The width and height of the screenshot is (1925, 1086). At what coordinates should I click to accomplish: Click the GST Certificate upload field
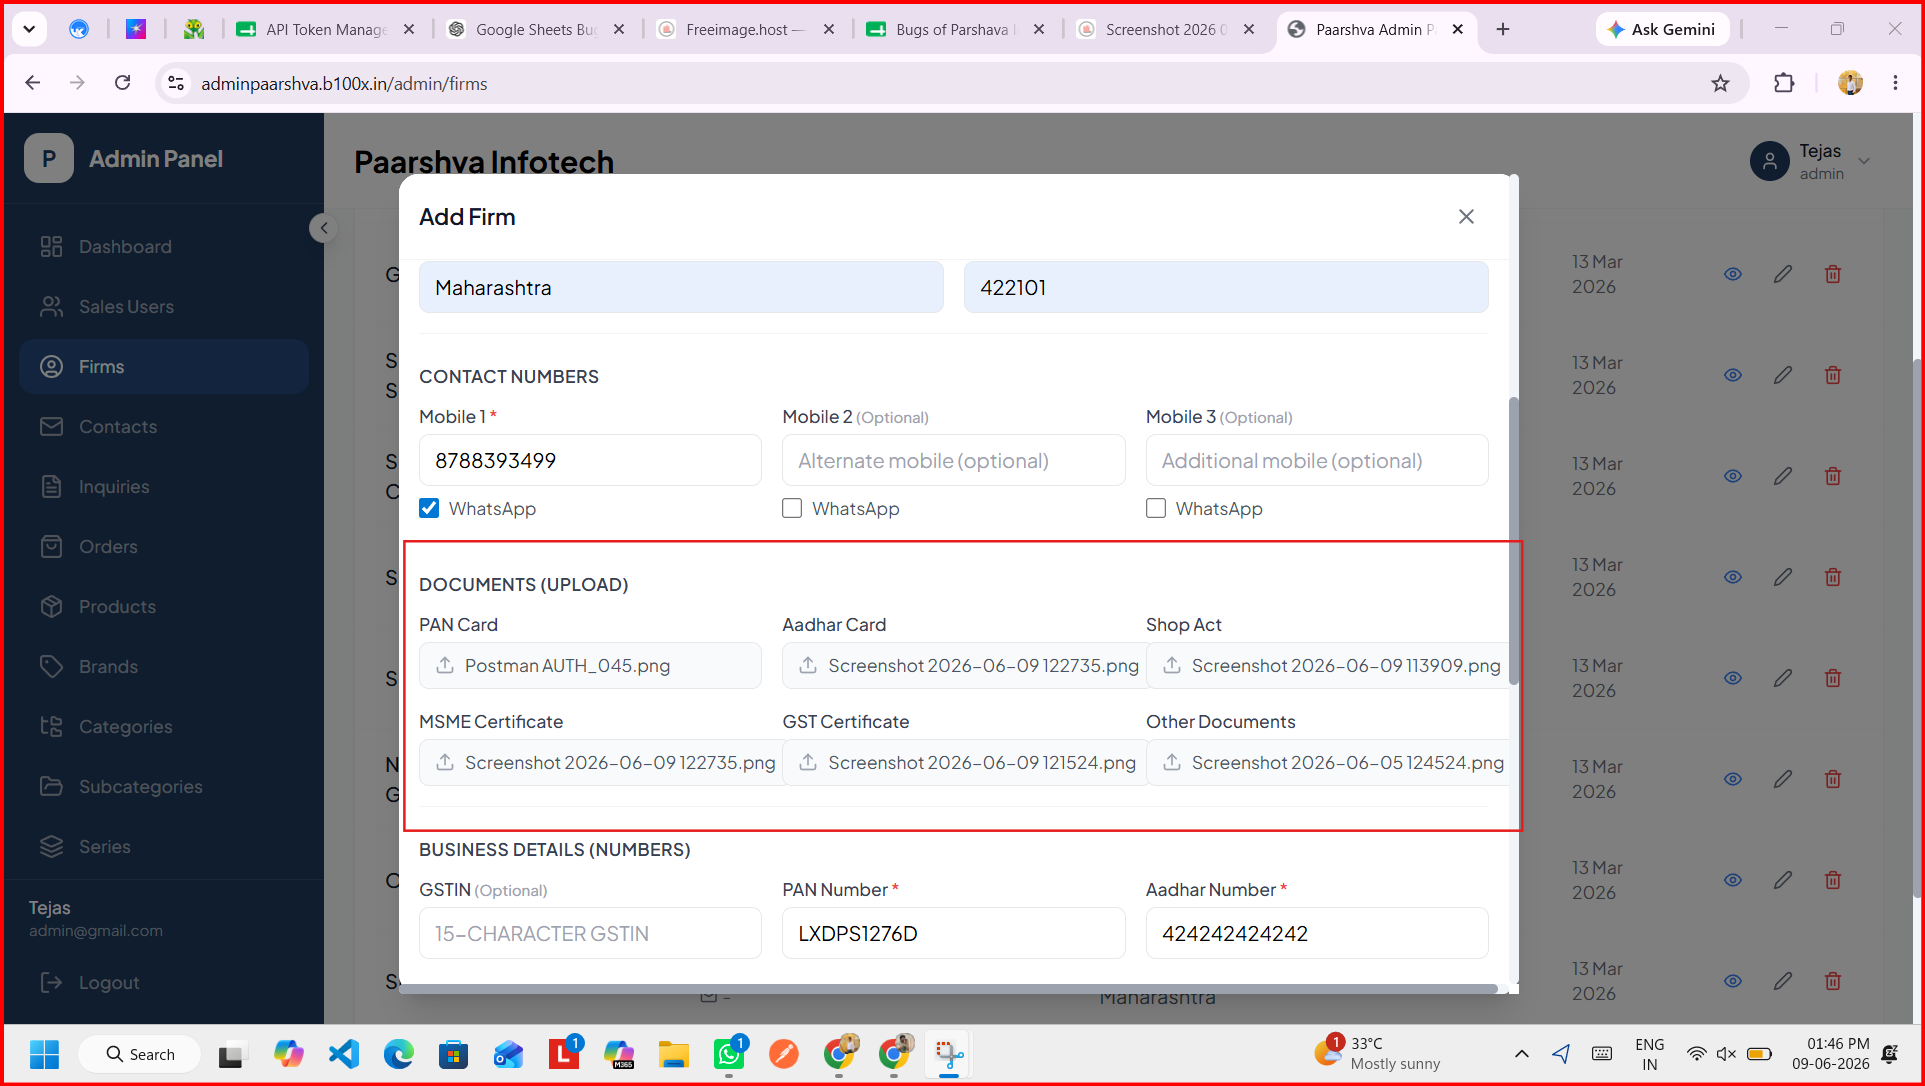click(962, 762)
